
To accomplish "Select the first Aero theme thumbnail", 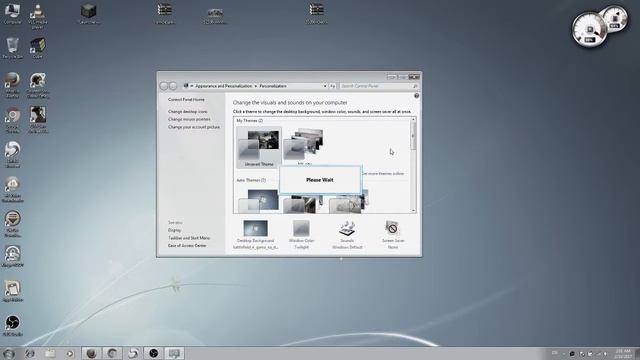I will point(259,200).
